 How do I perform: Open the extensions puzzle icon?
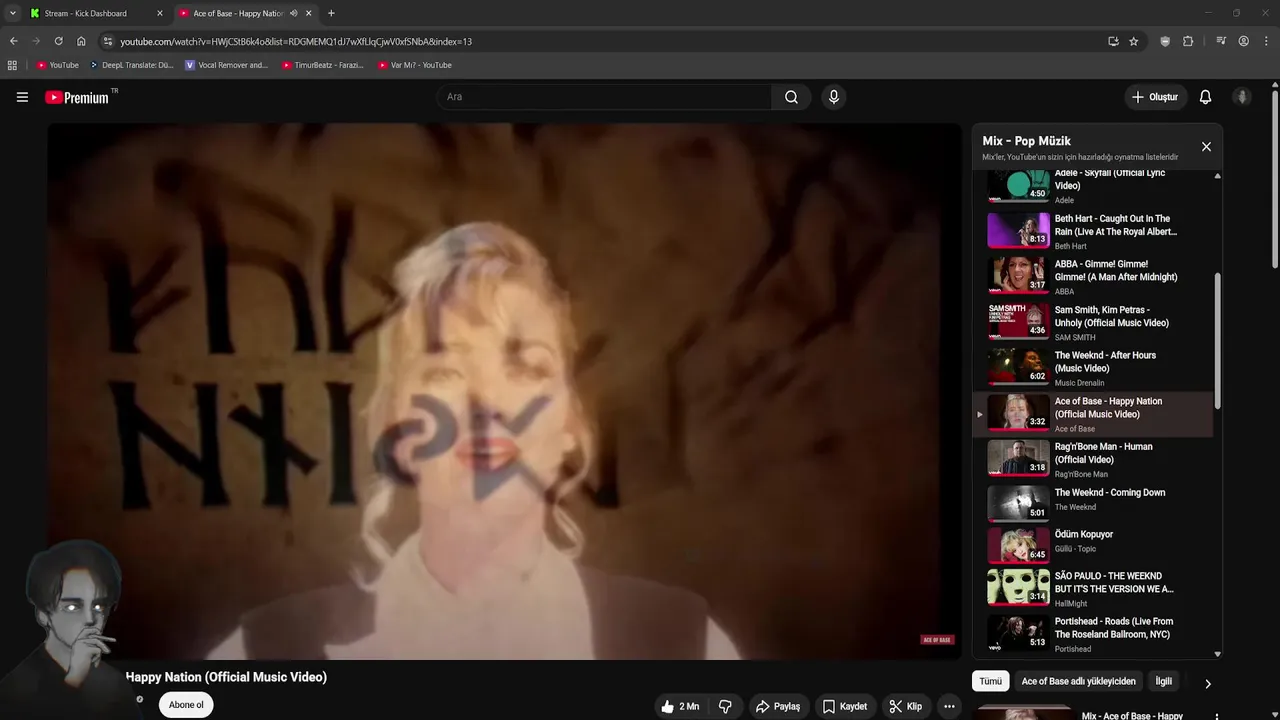click(1188, 41)
